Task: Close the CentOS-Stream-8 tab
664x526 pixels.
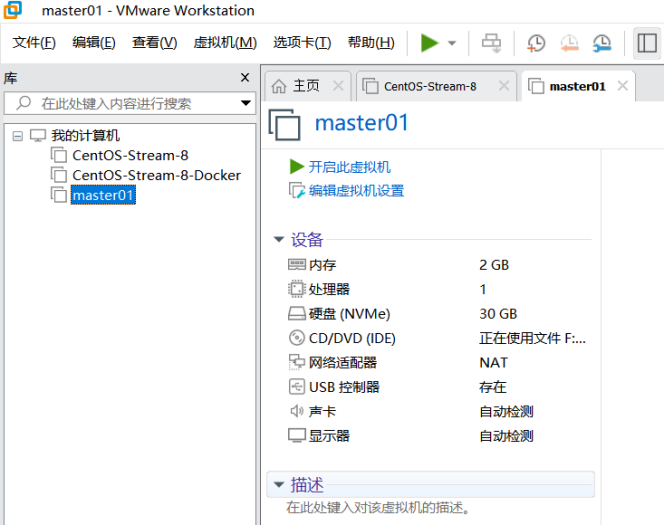Action: [x=504, y=86]
